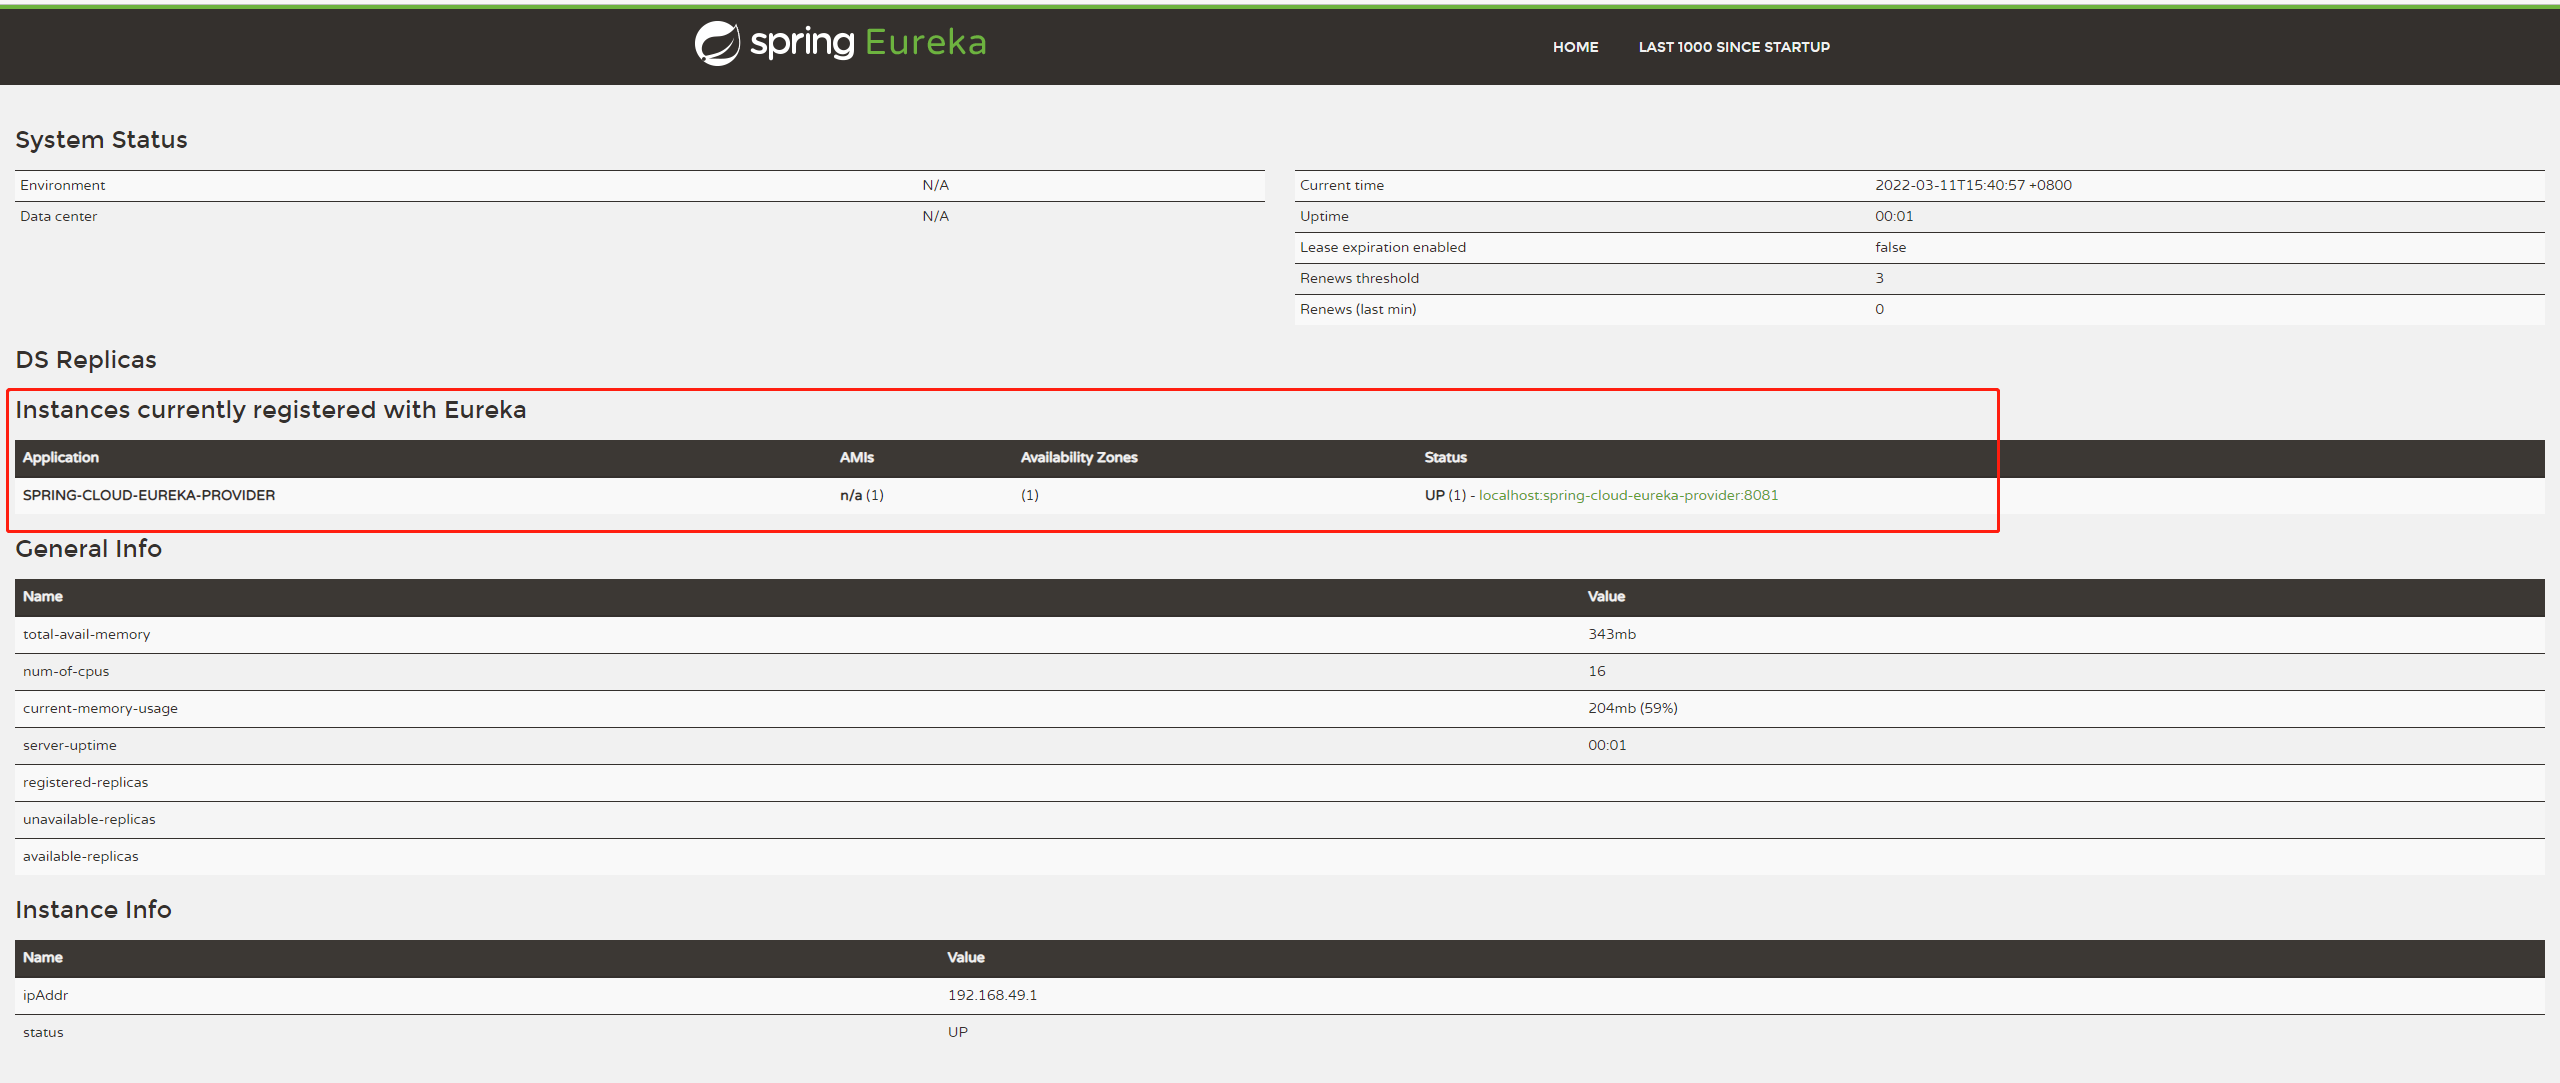Click Instance Info Value column header
Image resolution: width=2560 pixels, height=1083 pixels.
966,957
